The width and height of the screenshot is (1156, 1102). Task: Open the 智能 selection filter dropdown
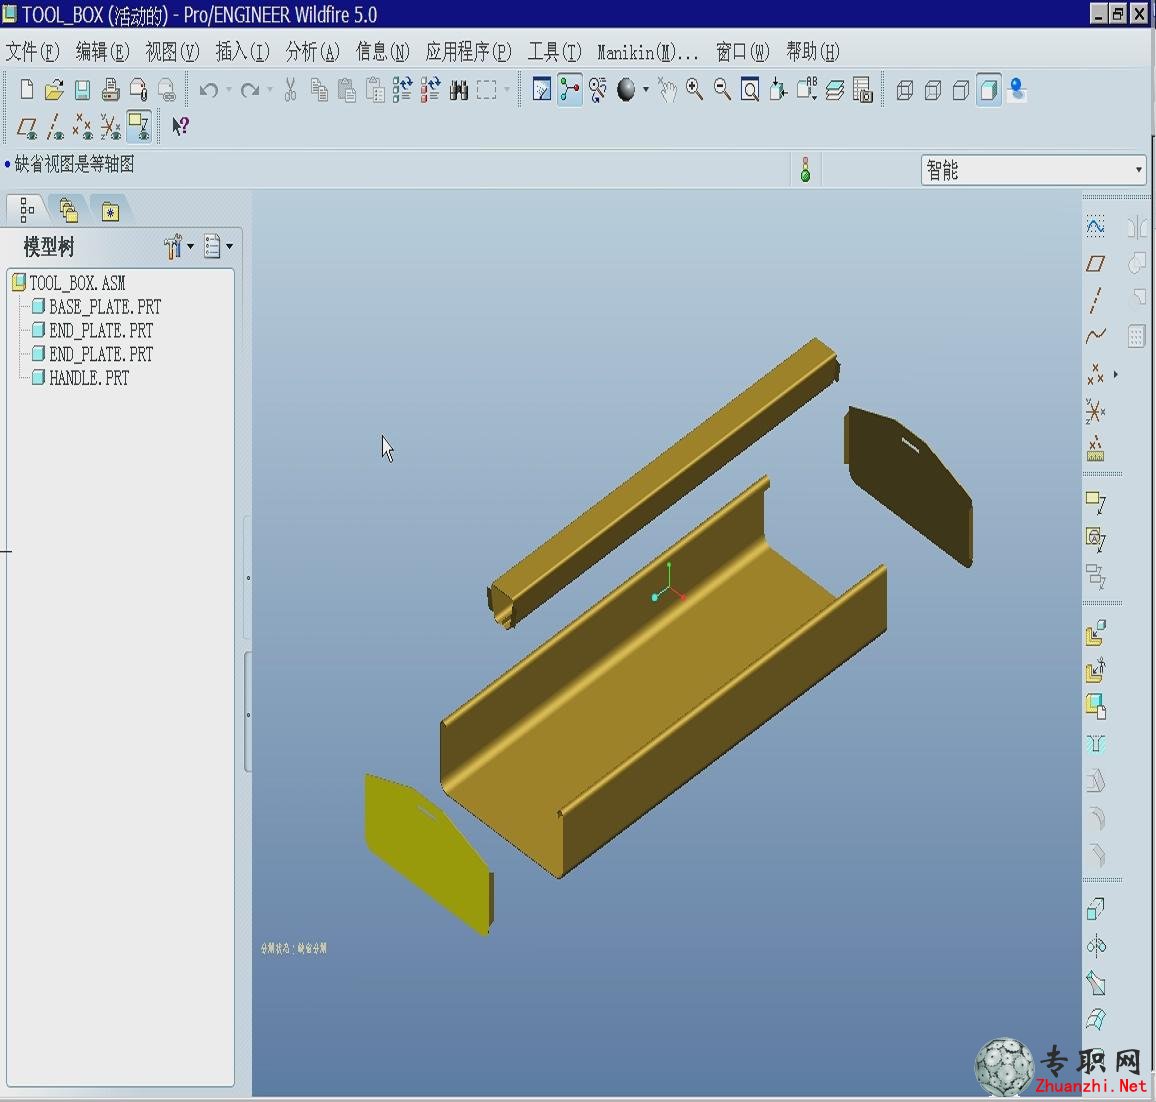tap(1138, 170)
